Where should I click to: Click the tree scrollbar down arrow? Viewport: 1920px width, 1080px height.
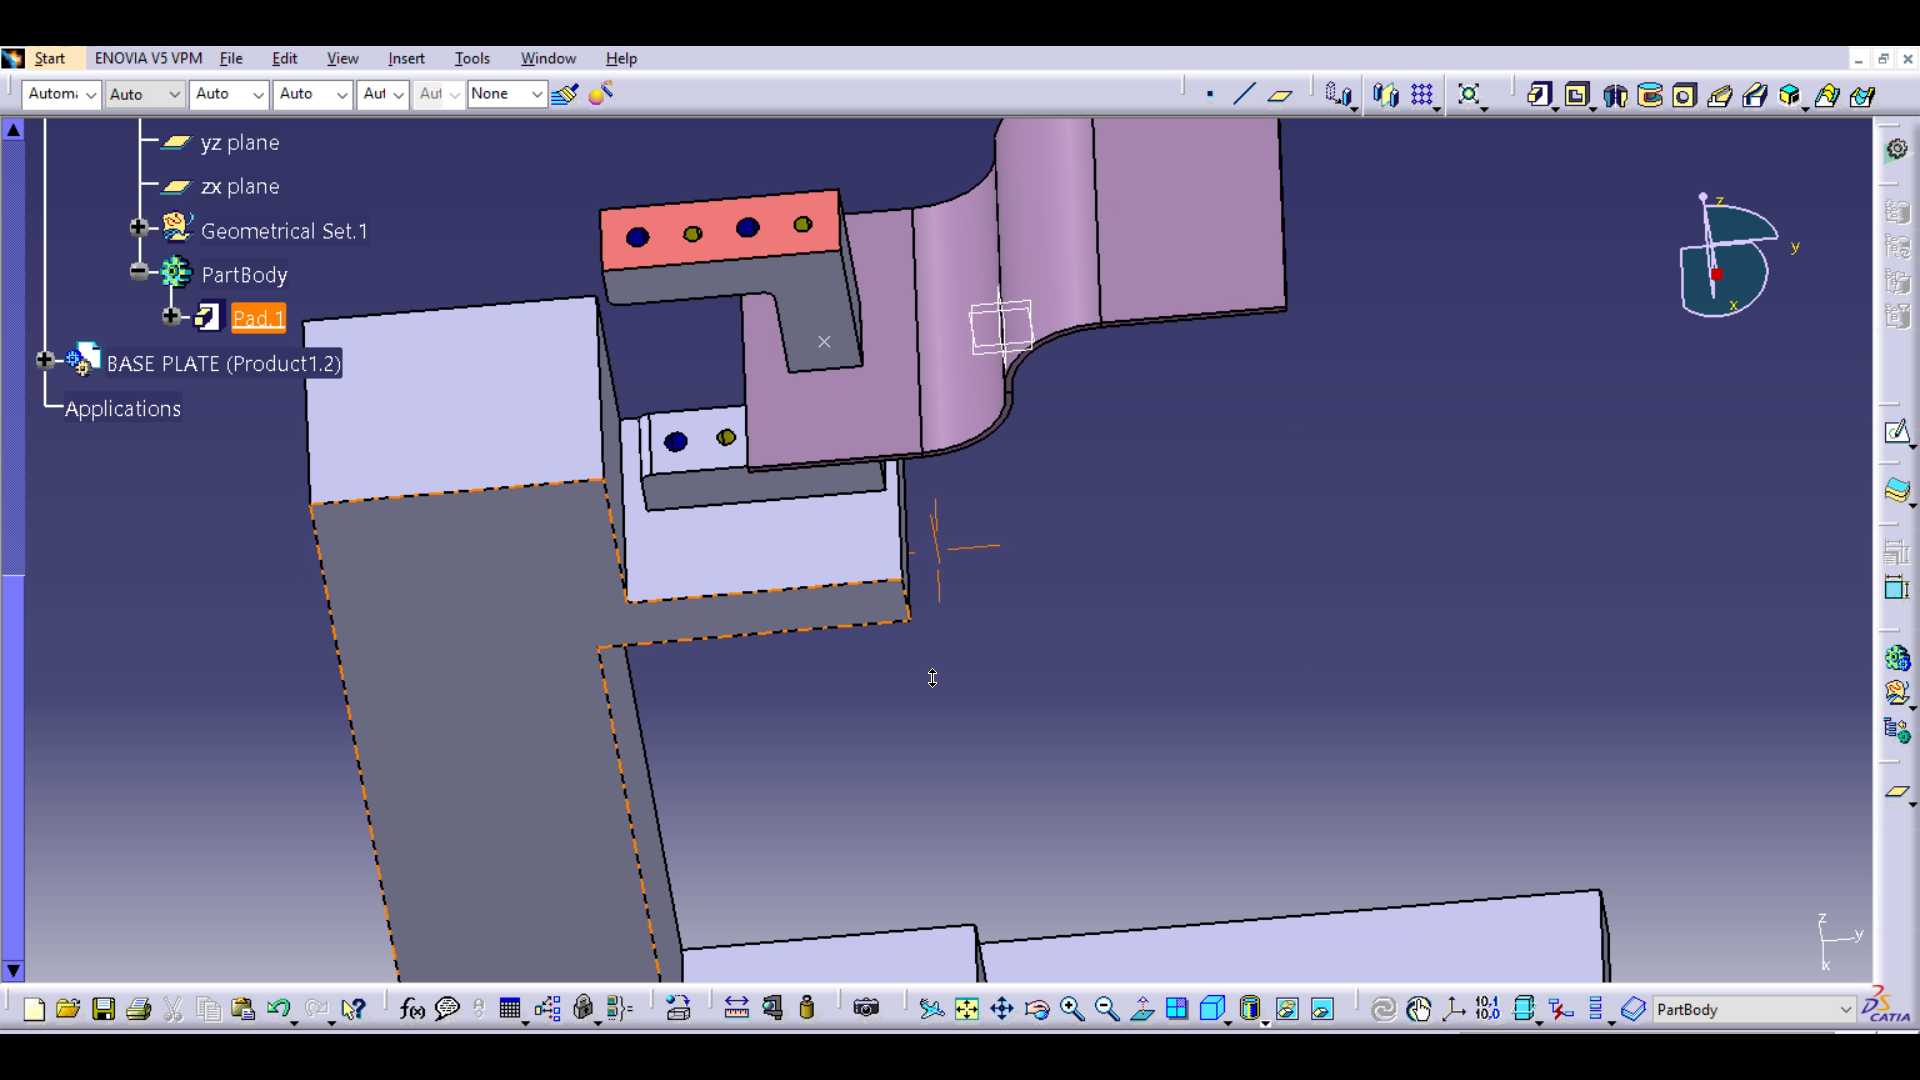(x=13, y=970)
